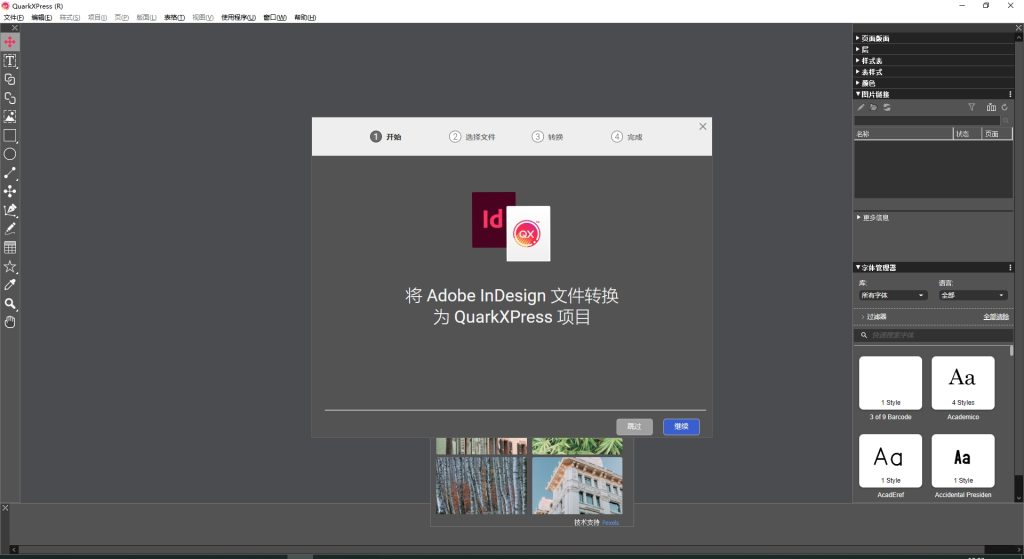Open the 文件(F) menu
1024x559 pixels.
pos(14,18)
